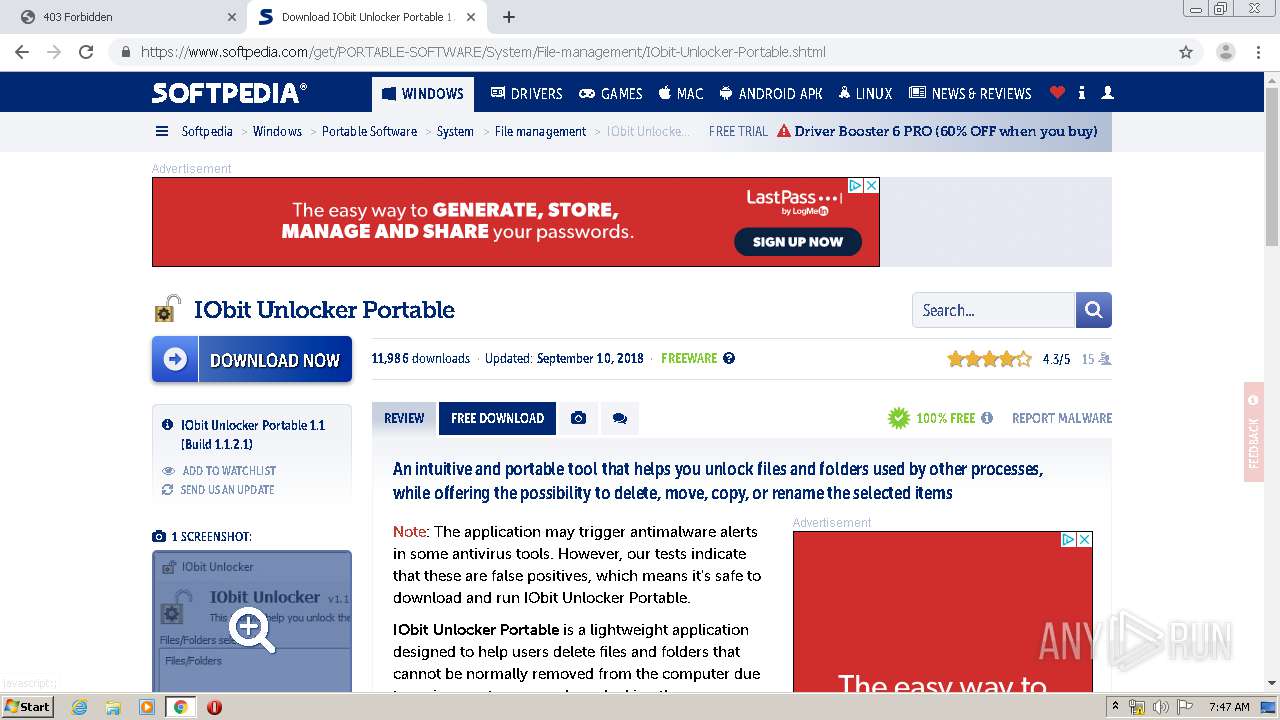Click the AdChoices icon on the sidebar ad
The image size is (1280, 720).
click(1069, 539)
